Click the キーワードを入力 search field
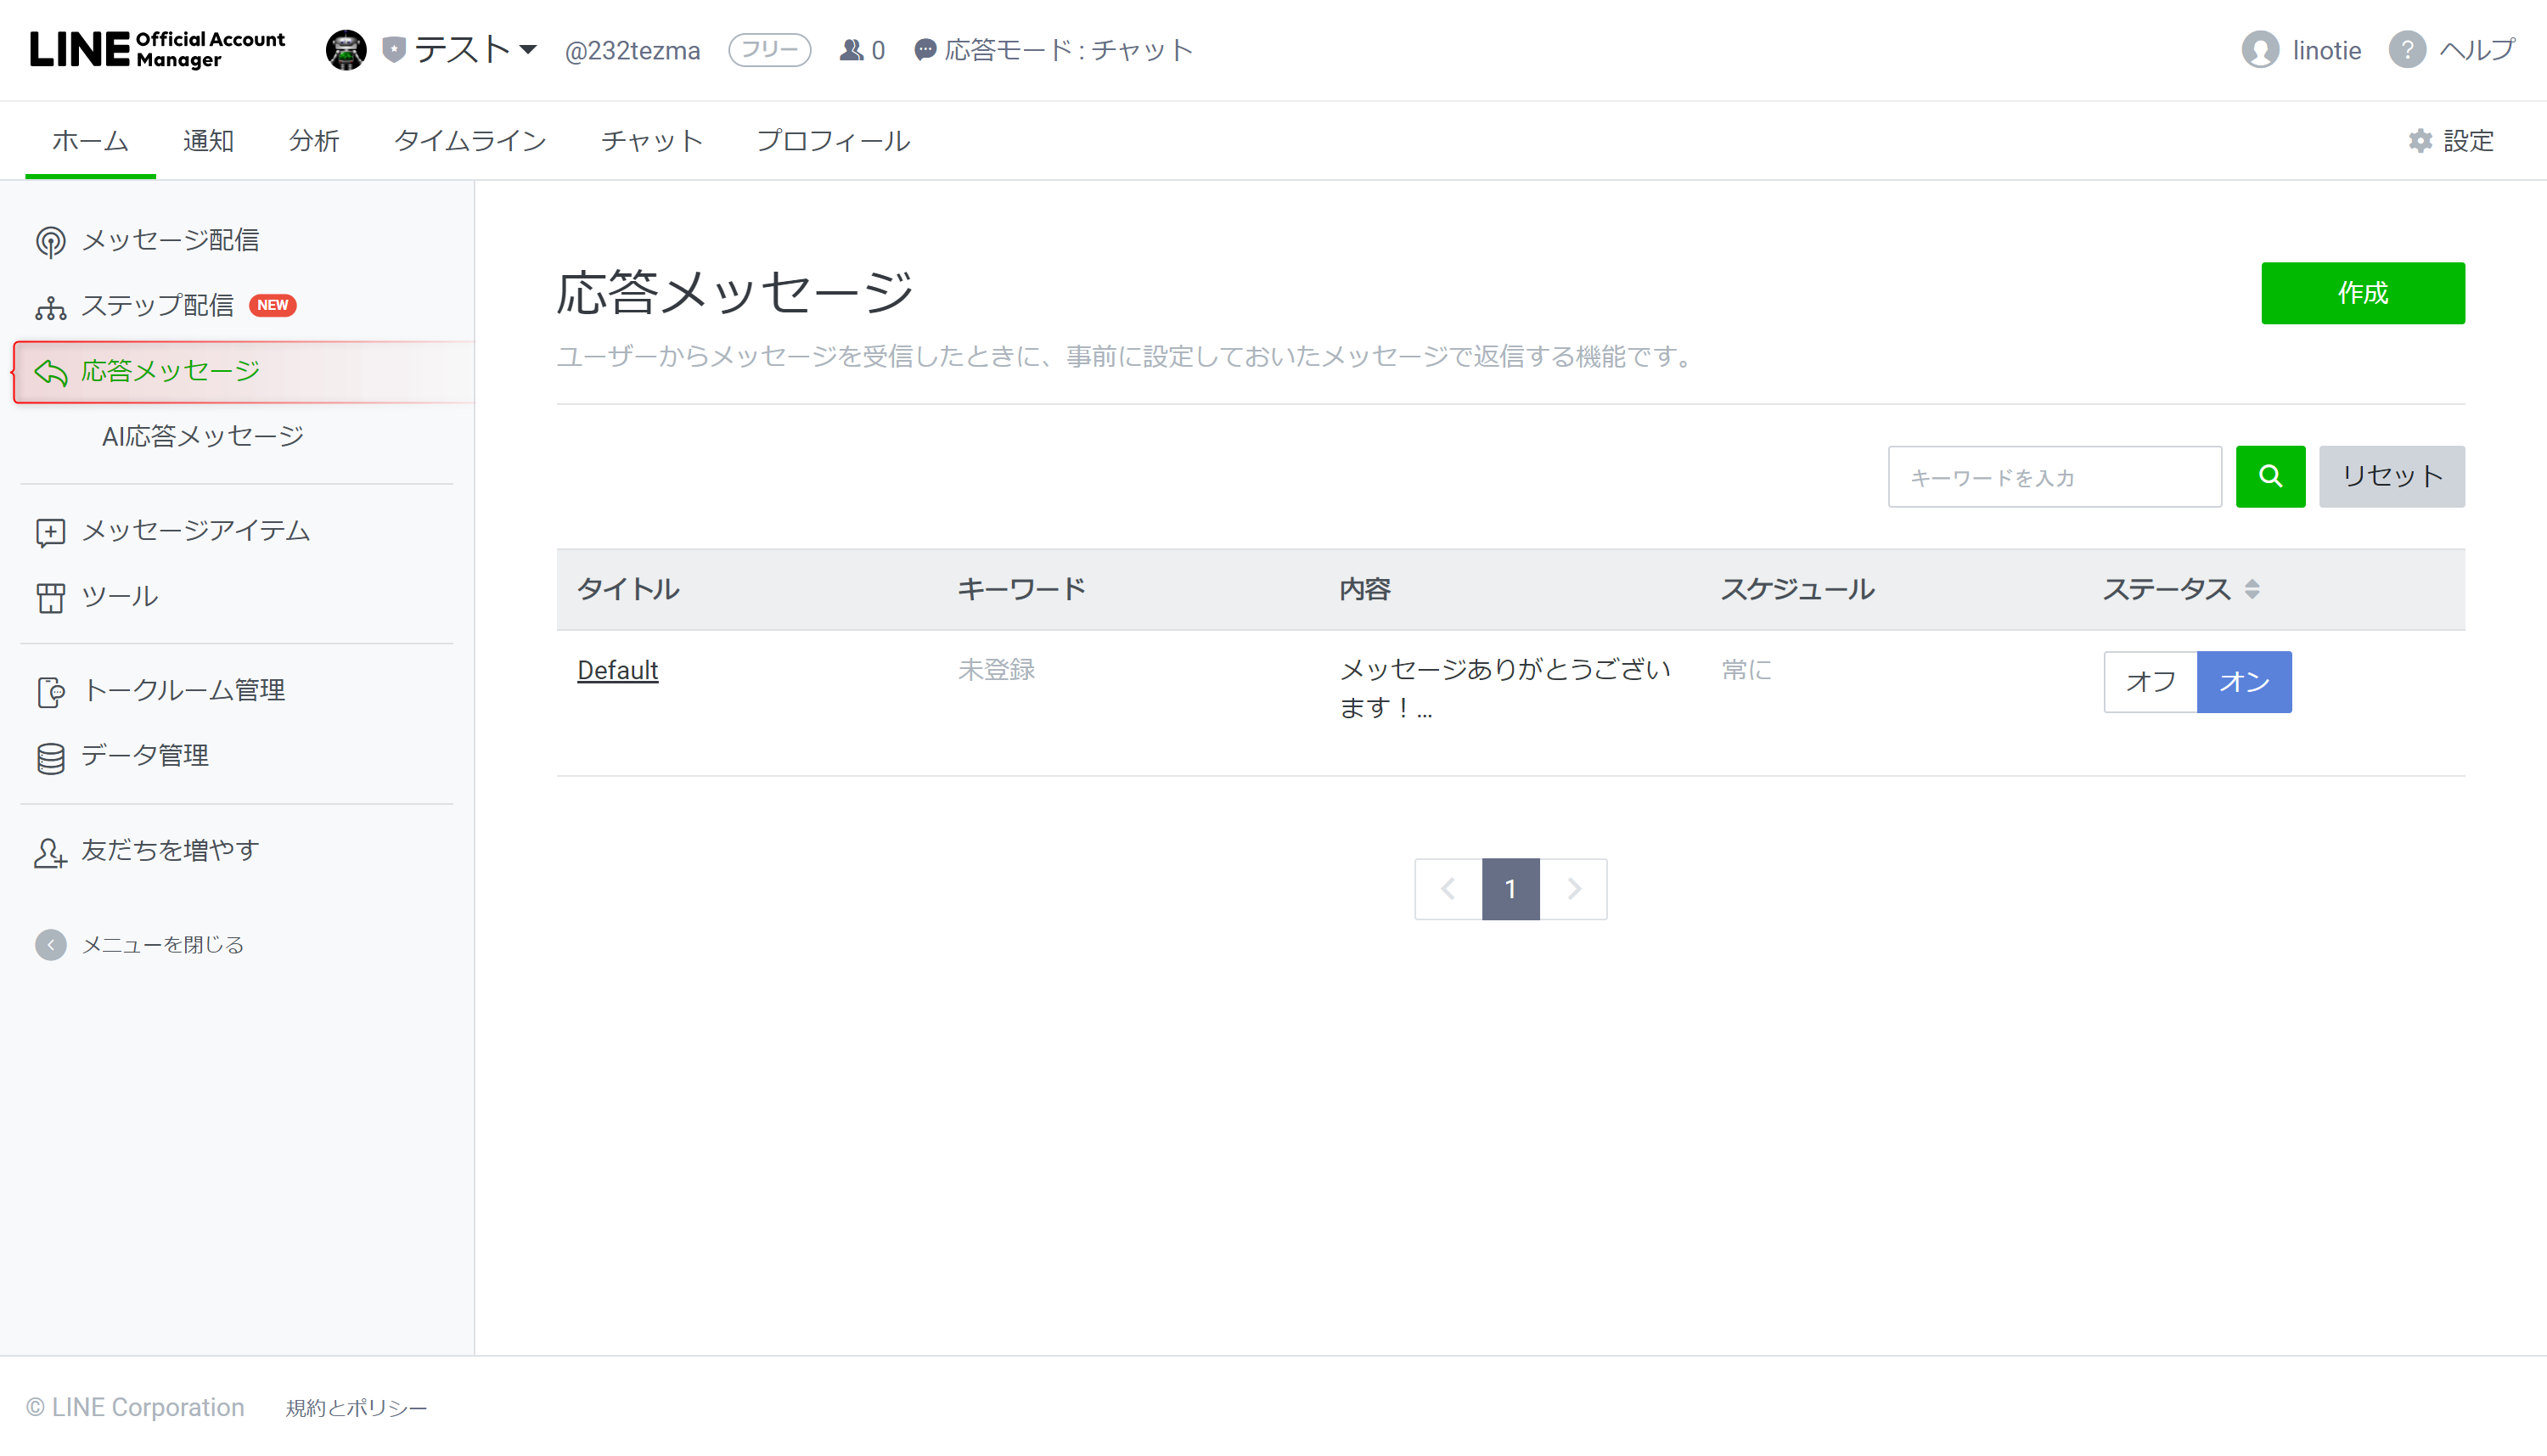 point(2054,477)
